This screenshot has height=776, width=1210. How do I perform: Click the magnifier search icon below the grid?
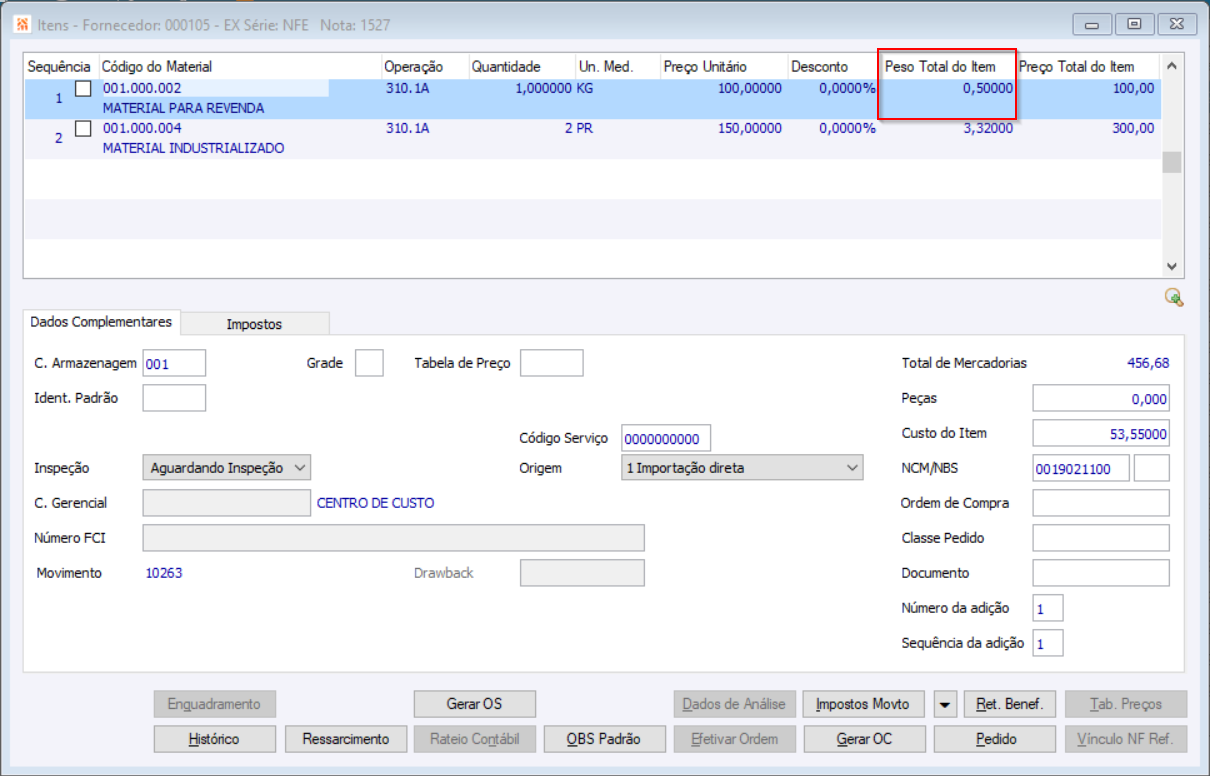pos(1173,297)
